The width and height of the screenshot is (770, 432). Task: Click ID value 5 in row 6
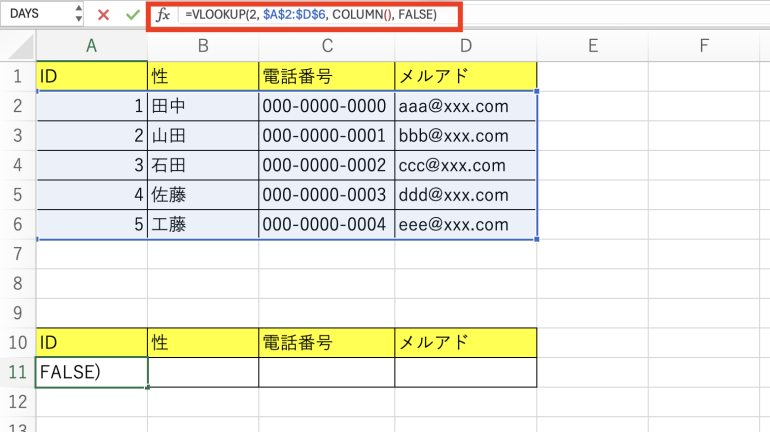[x=92, y=224]
